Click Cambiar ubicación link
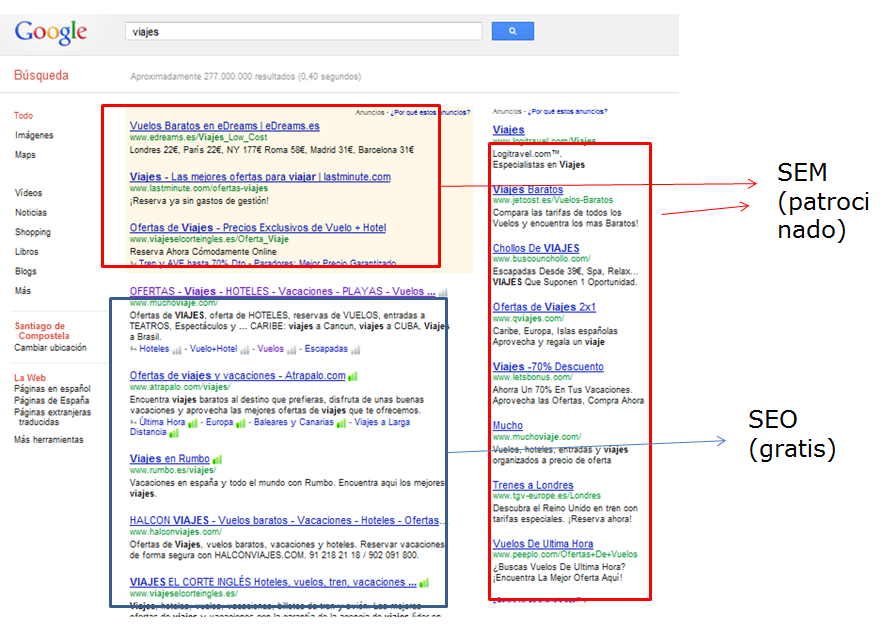The height and width of the screenshot is (644, 892). [51, 348]
